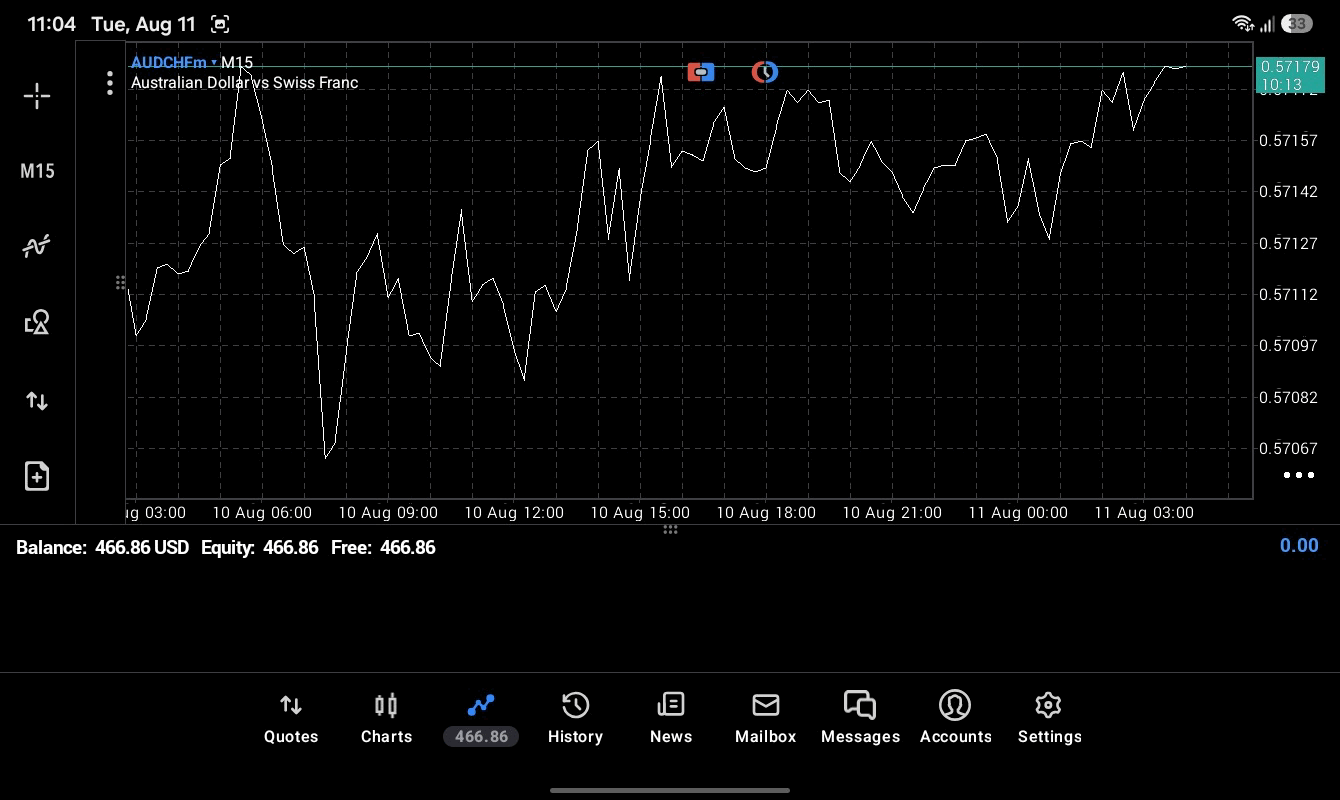Change the M15 timeframe in the left sidebar
The image size is (1340, 800).
pos(37,171)
